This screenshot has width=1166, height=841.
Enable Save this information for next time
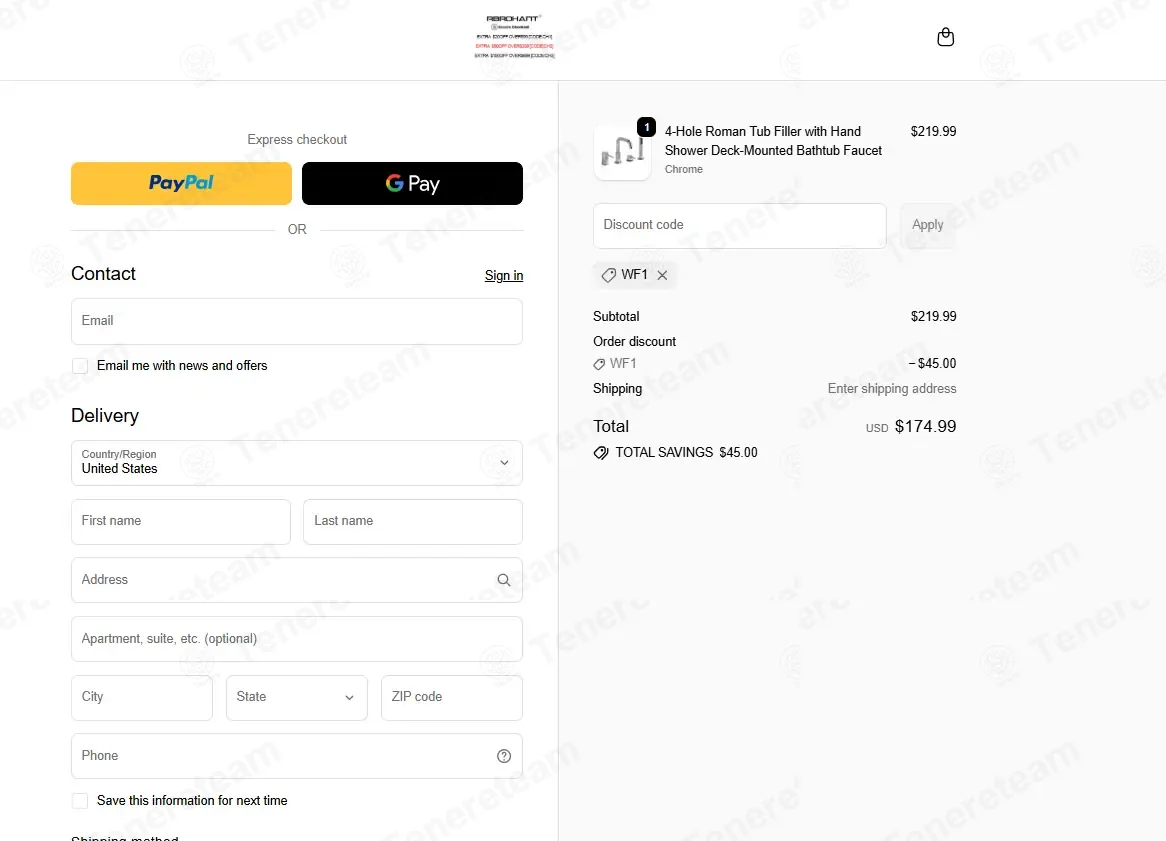(x=80, y=801)
